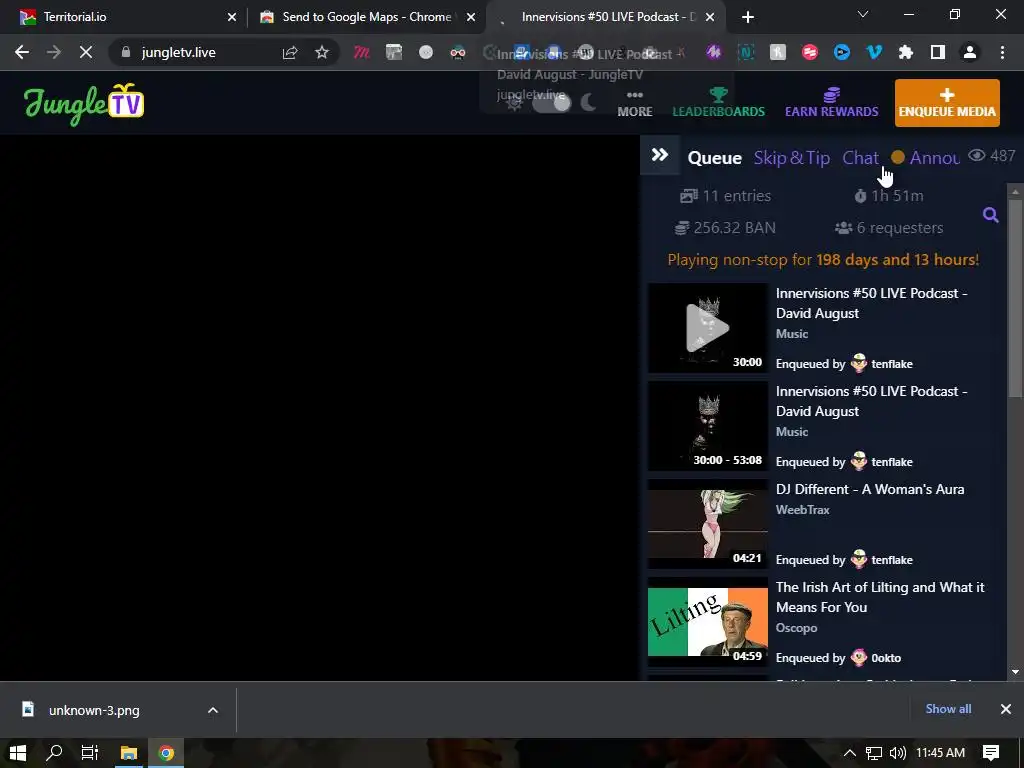Click the viewers eye icon showing 487

point(976,155)
